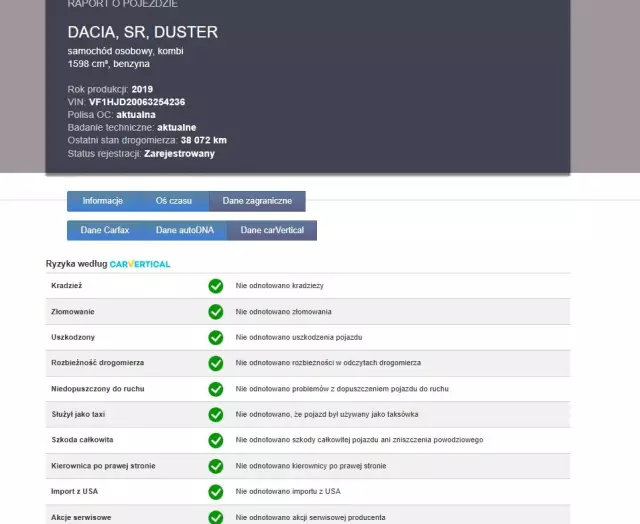640x524 pixels.
Task: Click the DACIA, SR, DUSTER heading
Action: click(143, 32)
